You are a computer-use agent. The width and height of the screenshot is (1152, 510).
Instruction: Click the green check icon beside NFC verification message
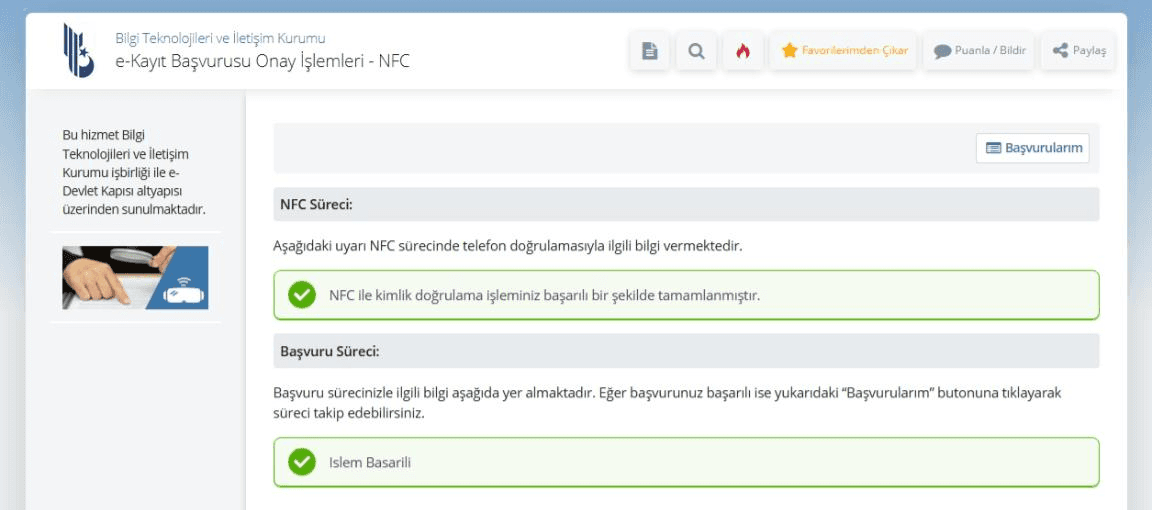click(301, 295)
